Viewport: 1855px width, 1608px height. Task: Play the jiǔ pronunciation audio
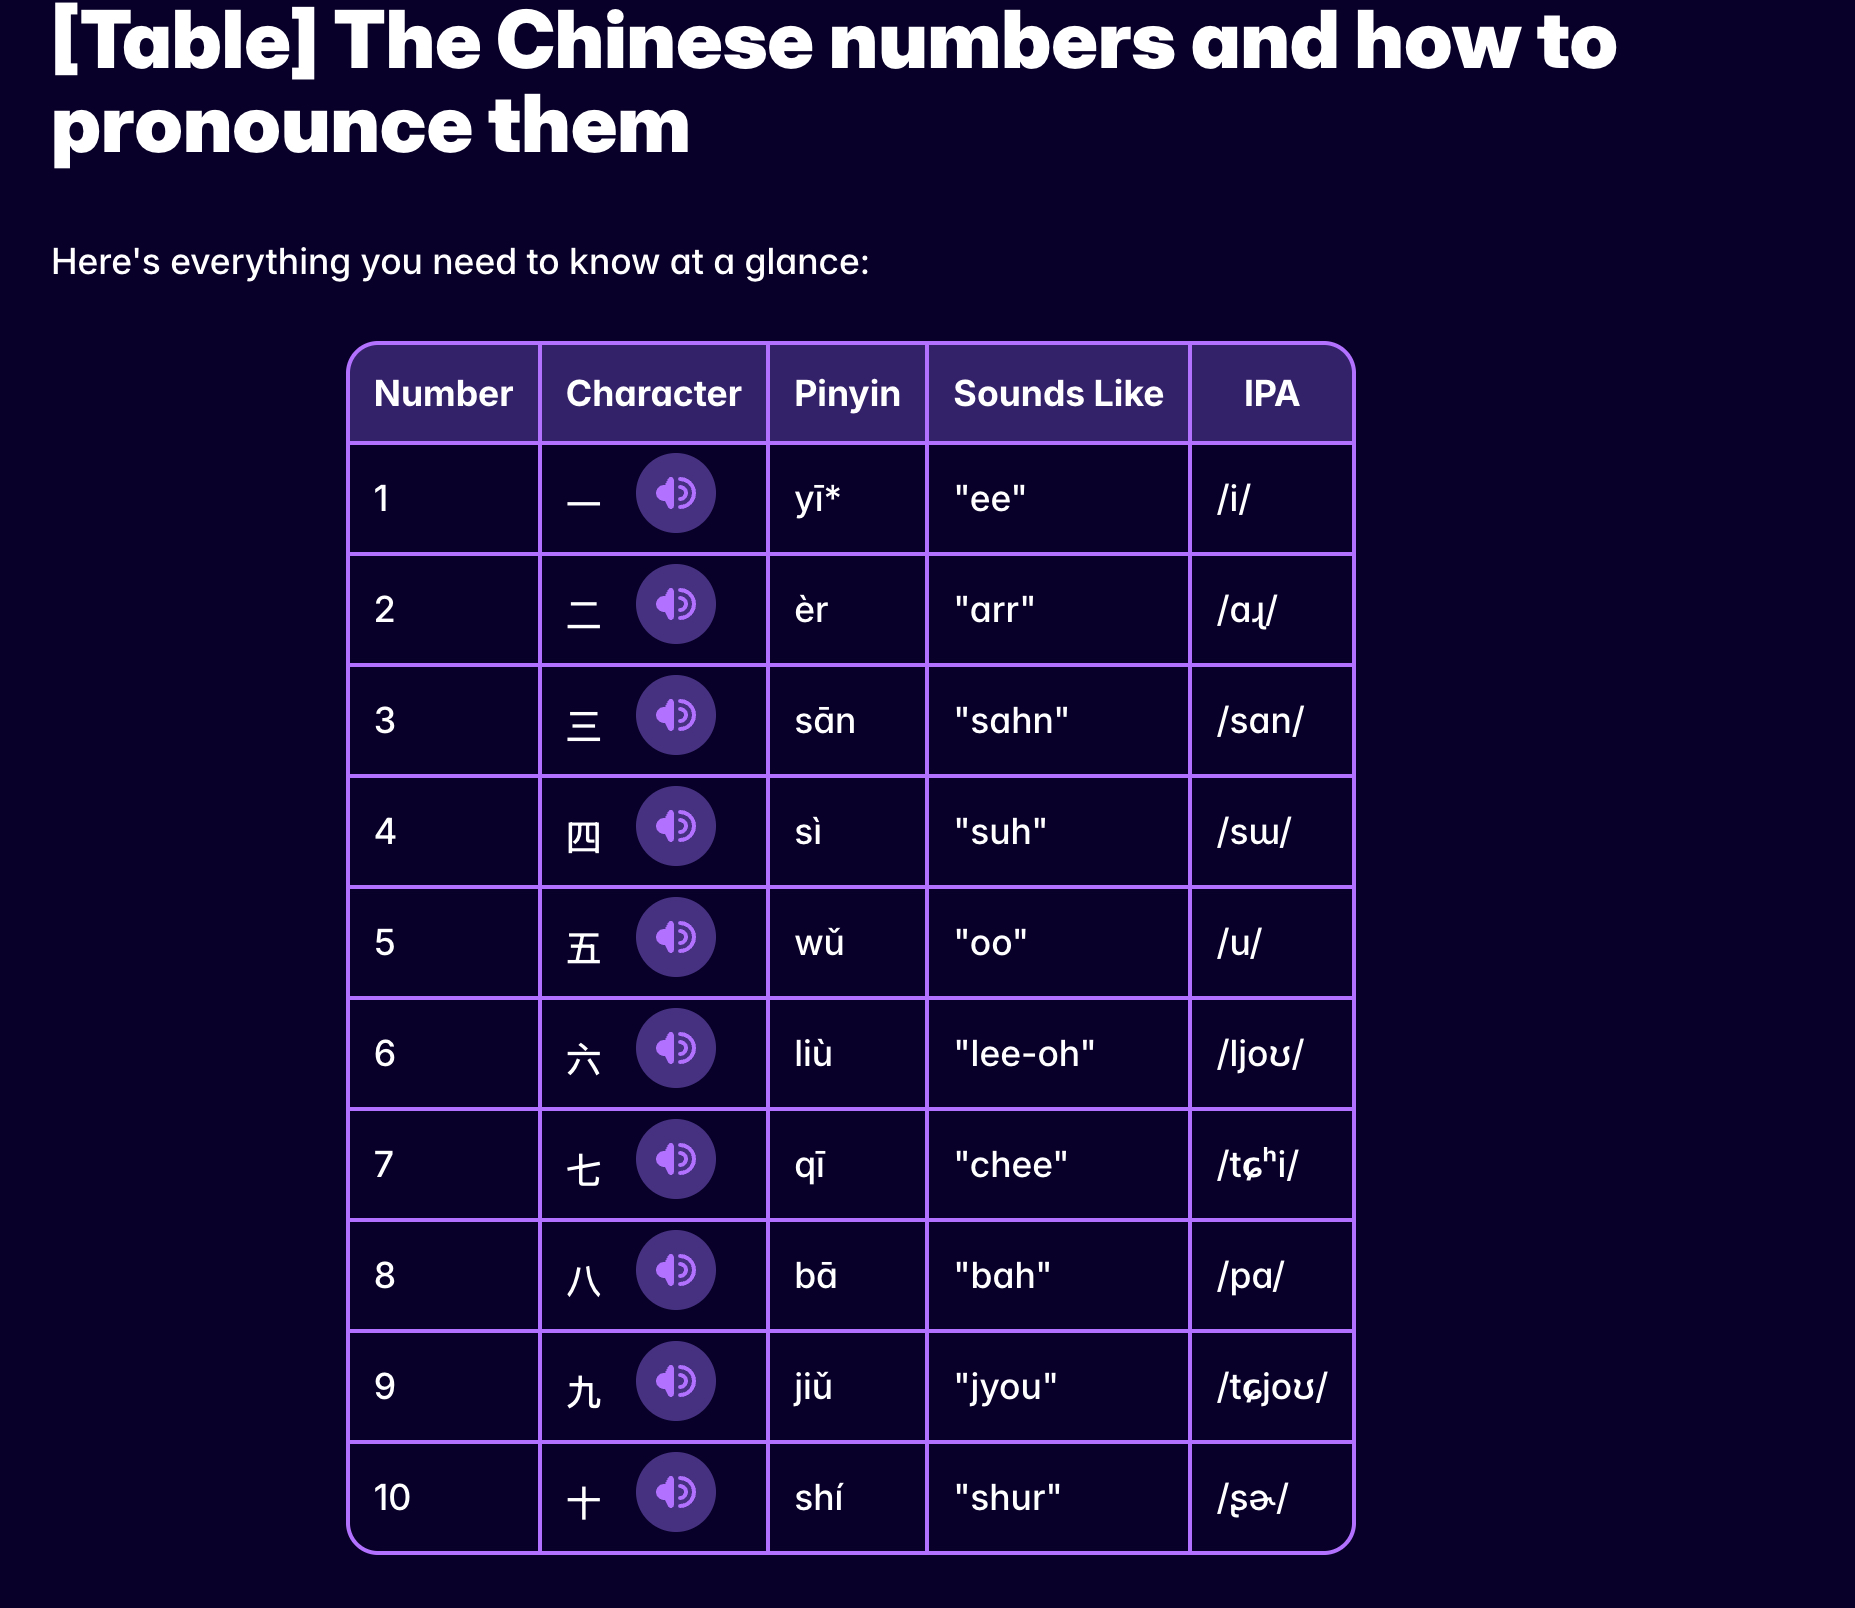tap(676, 1381)
